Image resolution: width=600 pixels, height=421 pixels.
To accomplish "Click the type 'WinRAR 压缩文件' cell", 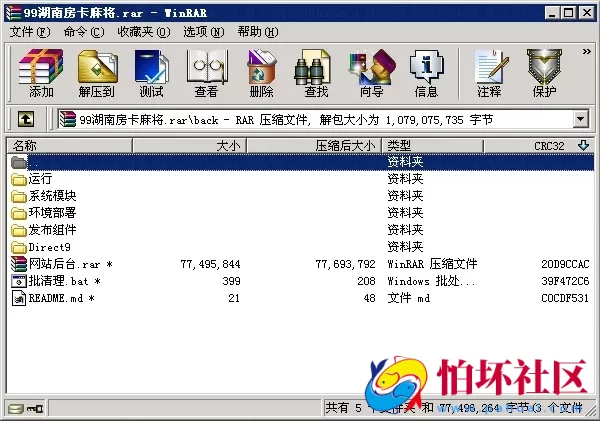I will click(x=432, y=264).
